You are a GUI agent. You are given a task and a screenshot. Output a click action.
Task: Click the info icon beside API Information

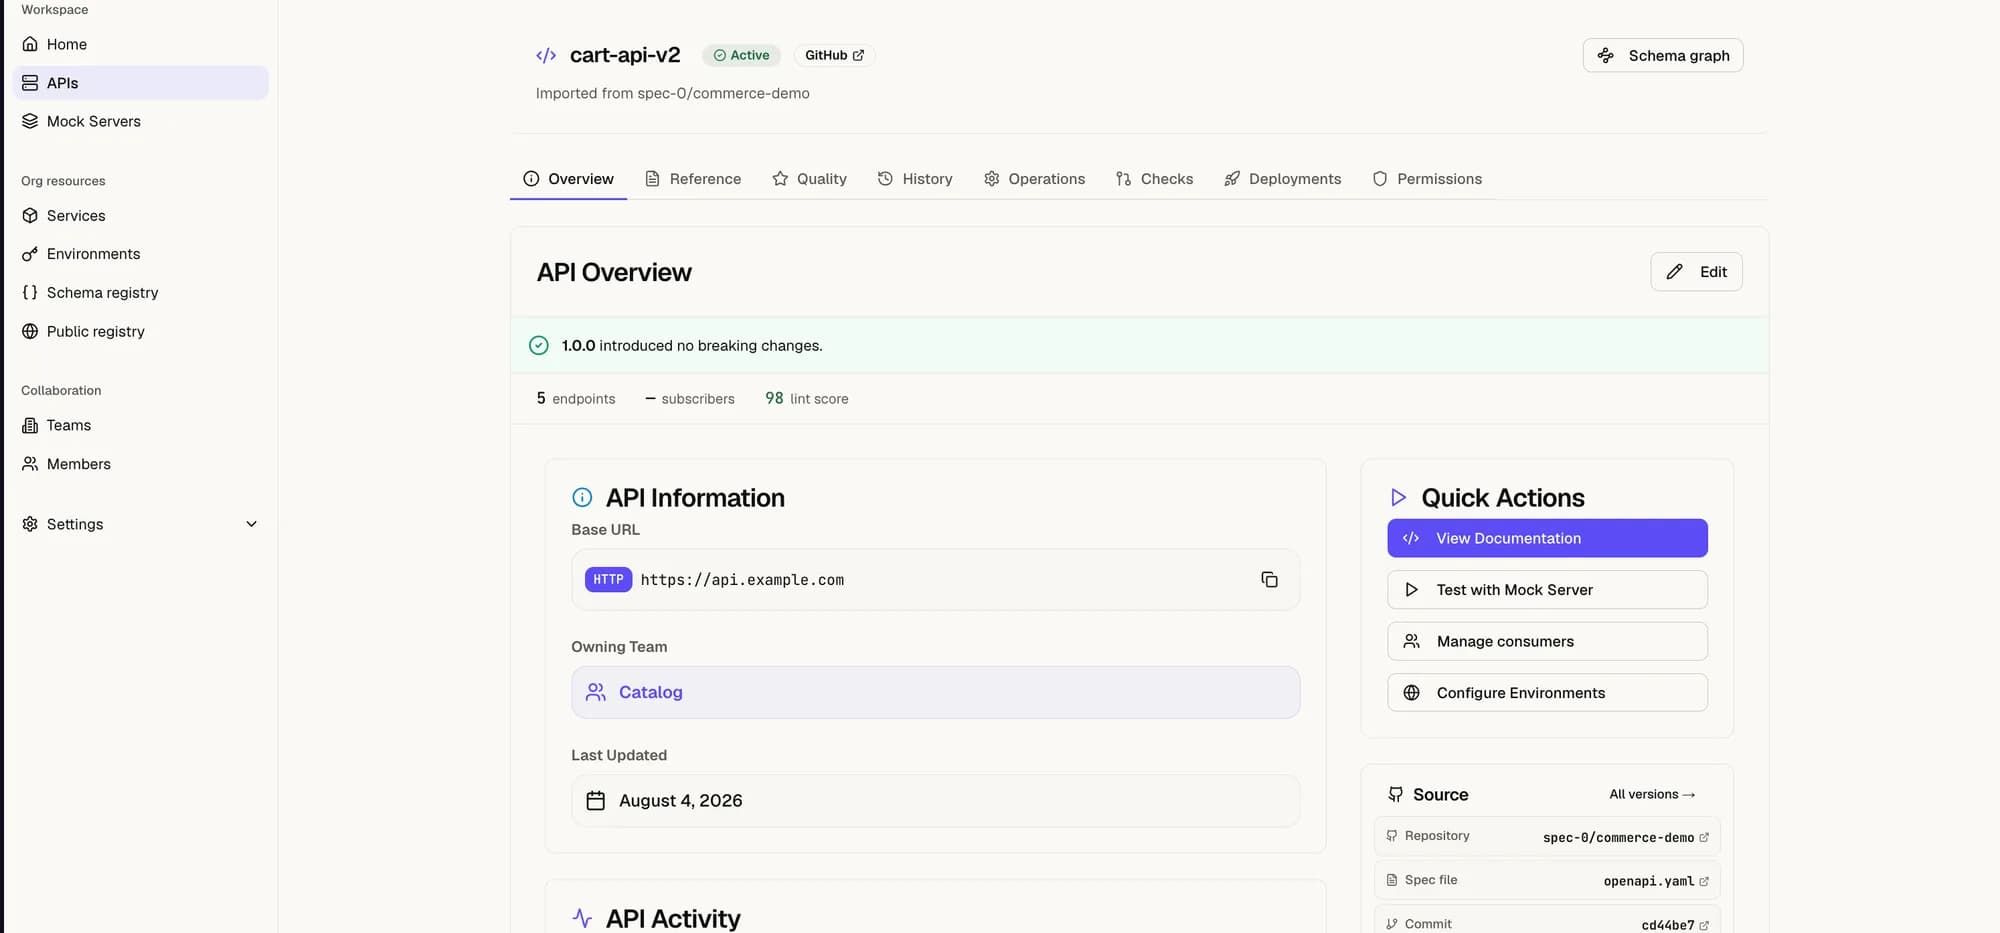click(582, 497)
